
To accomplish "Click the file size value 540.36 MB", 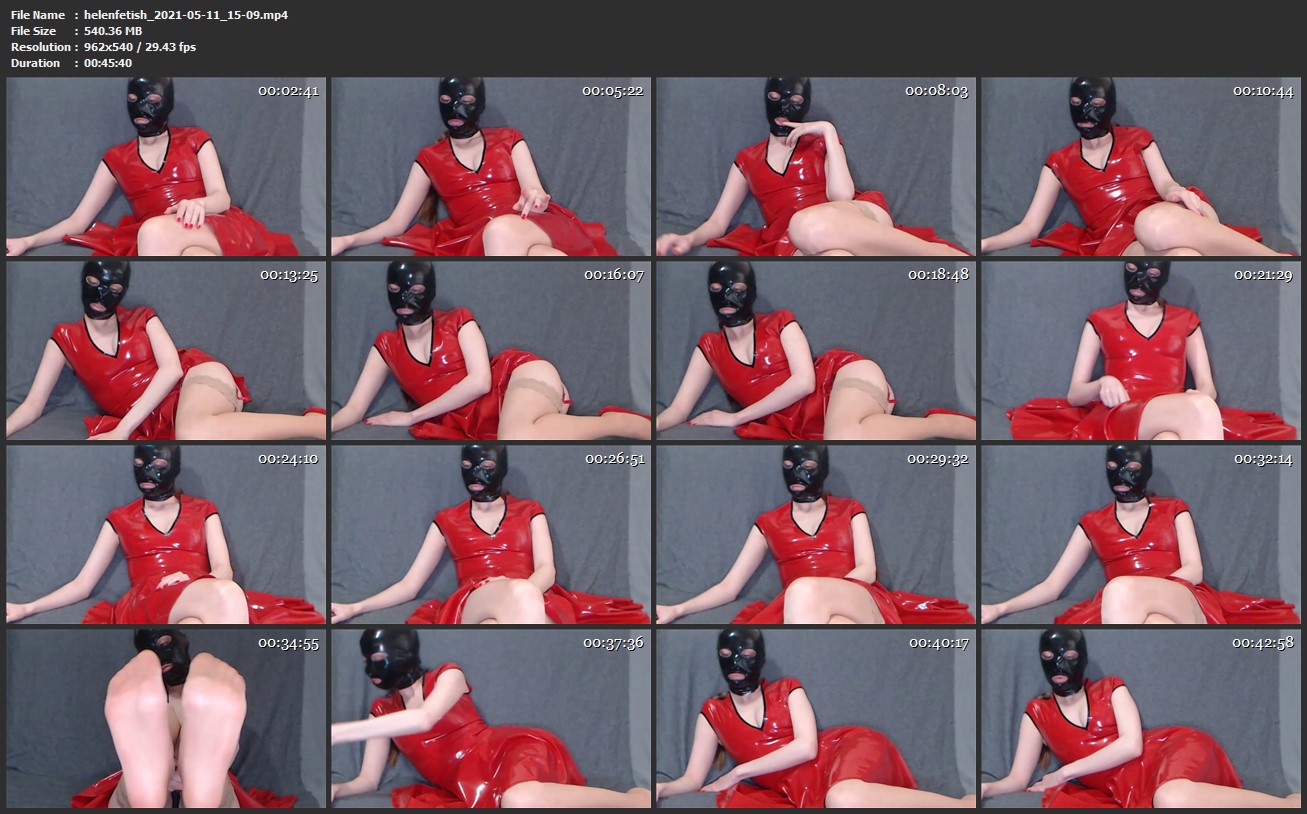I will pyautogui.click(x=113, y=31).
